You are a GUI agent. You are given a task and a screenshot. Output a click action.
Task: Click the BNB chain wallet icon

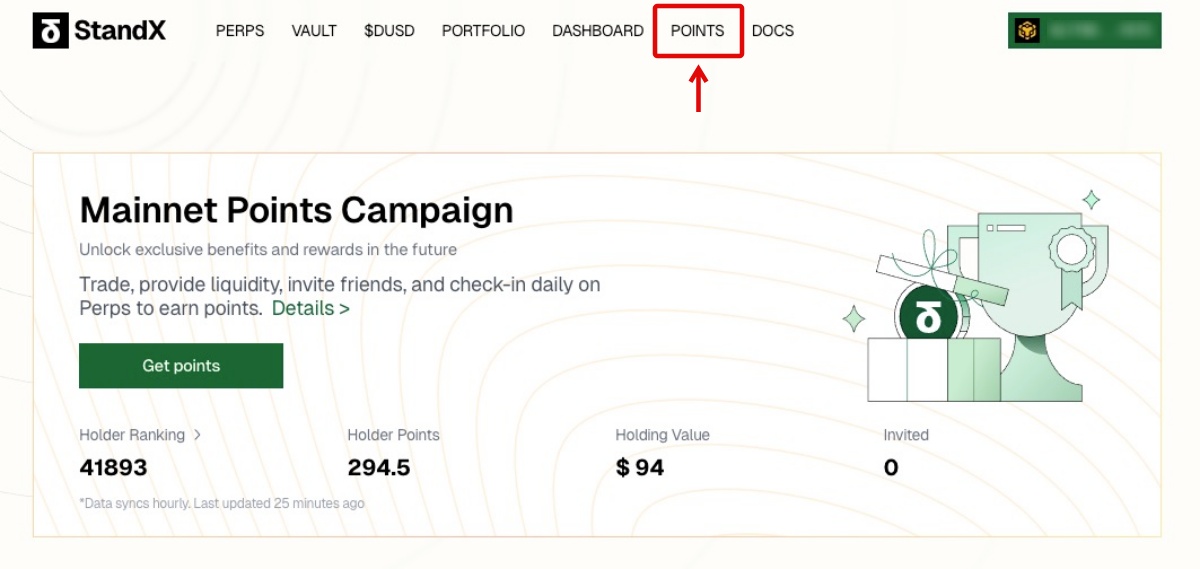click(1027, 31)
